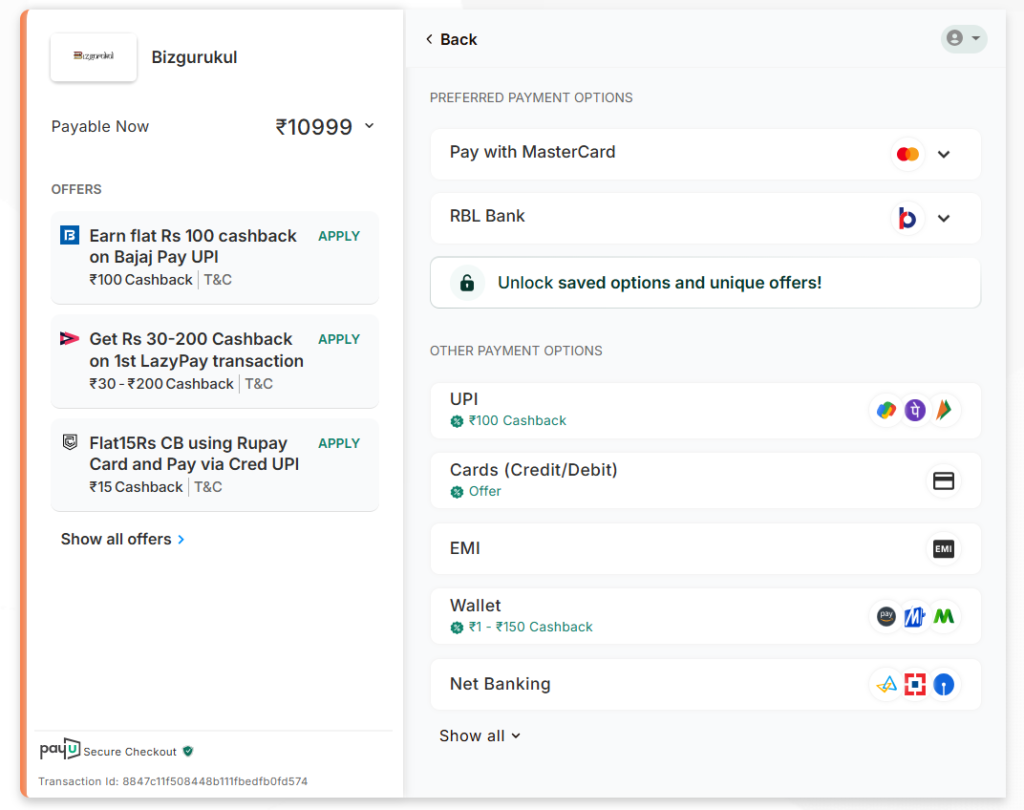1024x810 pixels.
Task: Select Wallet payment option
Action: click(705, 616)
